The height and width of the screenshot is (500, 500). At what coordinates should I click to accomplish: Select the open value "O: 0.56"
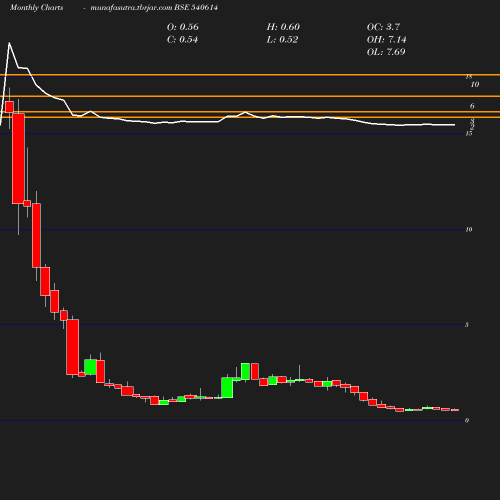[x=183, y=27]
